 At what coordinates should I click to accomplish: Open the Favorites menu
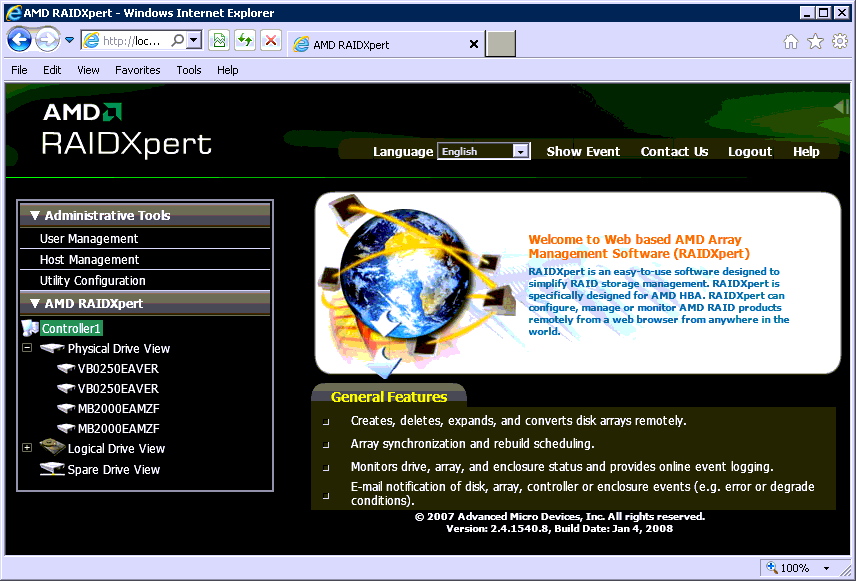(x=138, y=70)
